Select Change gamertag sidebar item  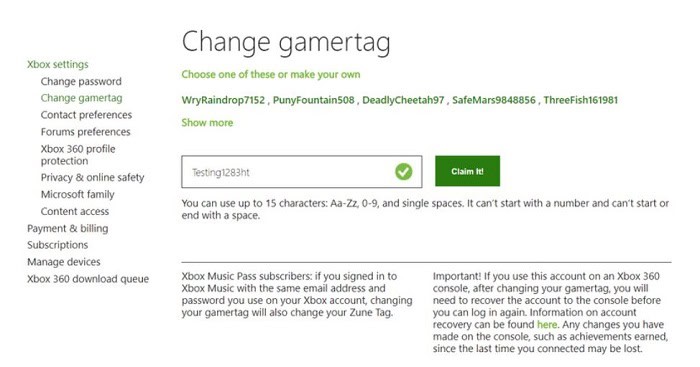tap(81, 98)
